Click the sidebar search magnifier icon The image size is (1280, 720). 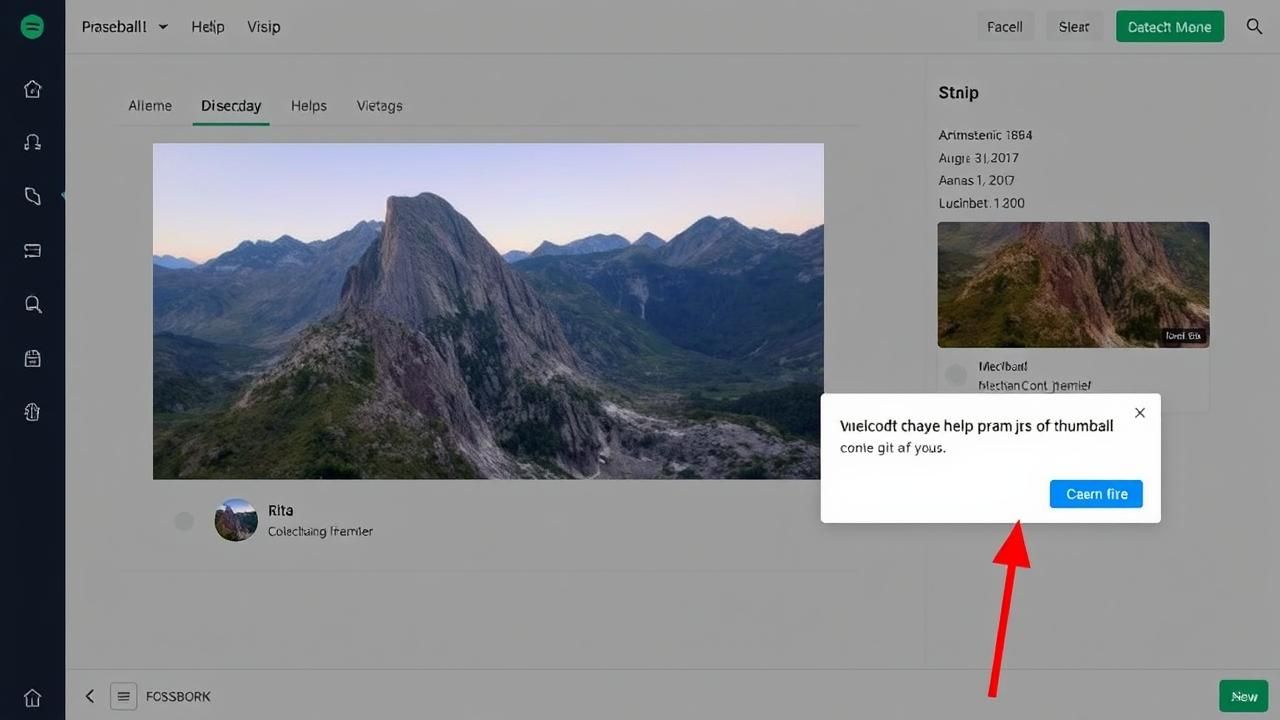point(32,304)
